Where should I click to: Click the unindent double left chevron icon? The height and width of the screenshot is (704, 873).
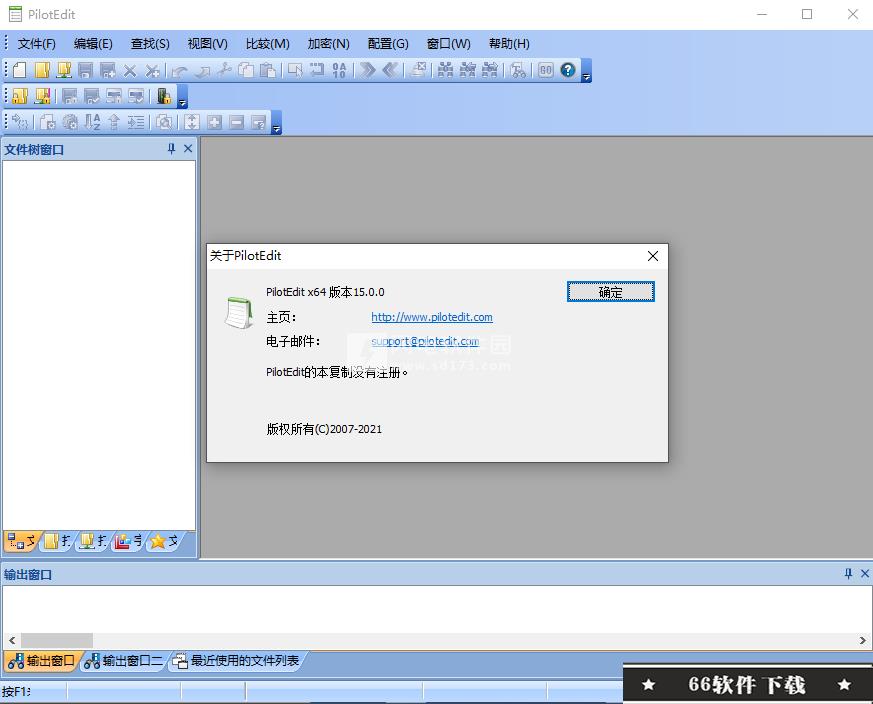(390, 70)
